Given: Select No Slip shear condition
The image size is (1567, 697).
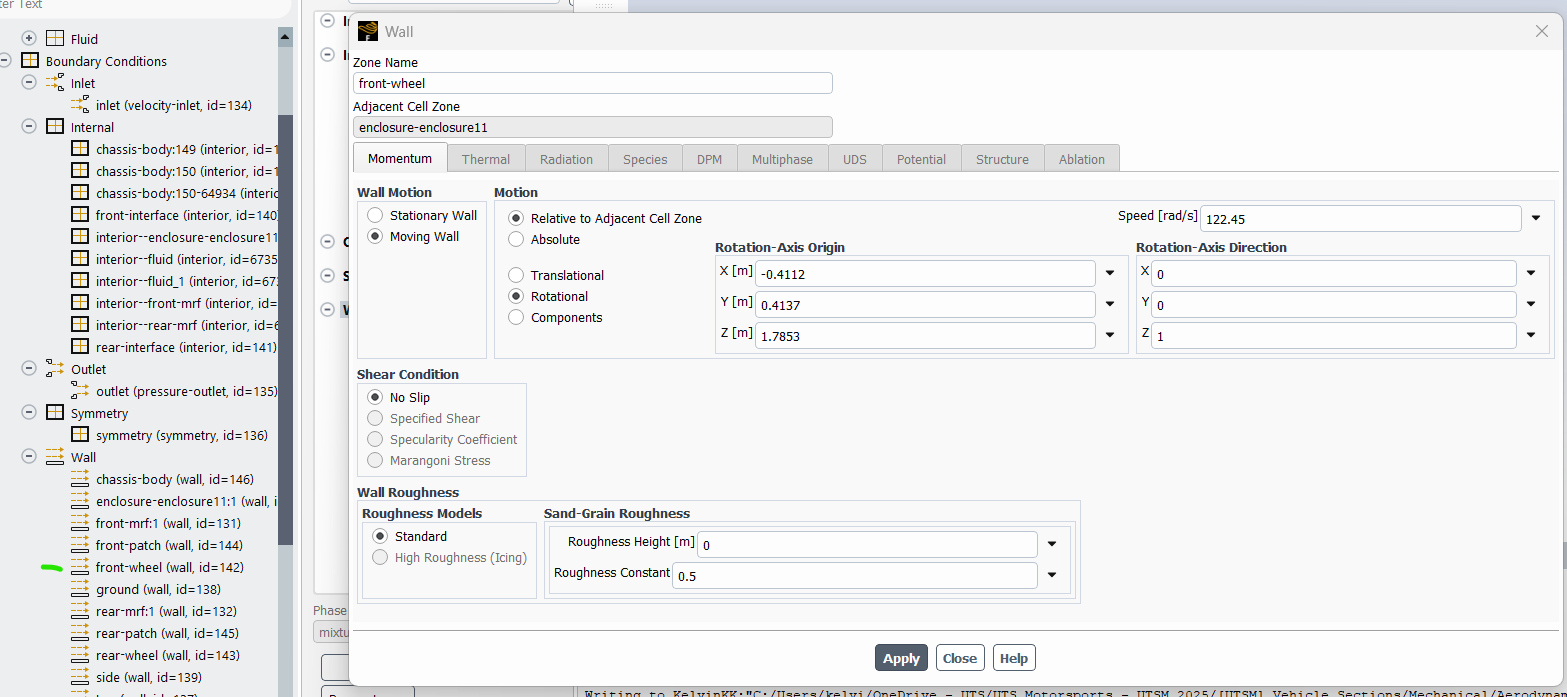Looking at the screenshot, I should coord(375,397).
